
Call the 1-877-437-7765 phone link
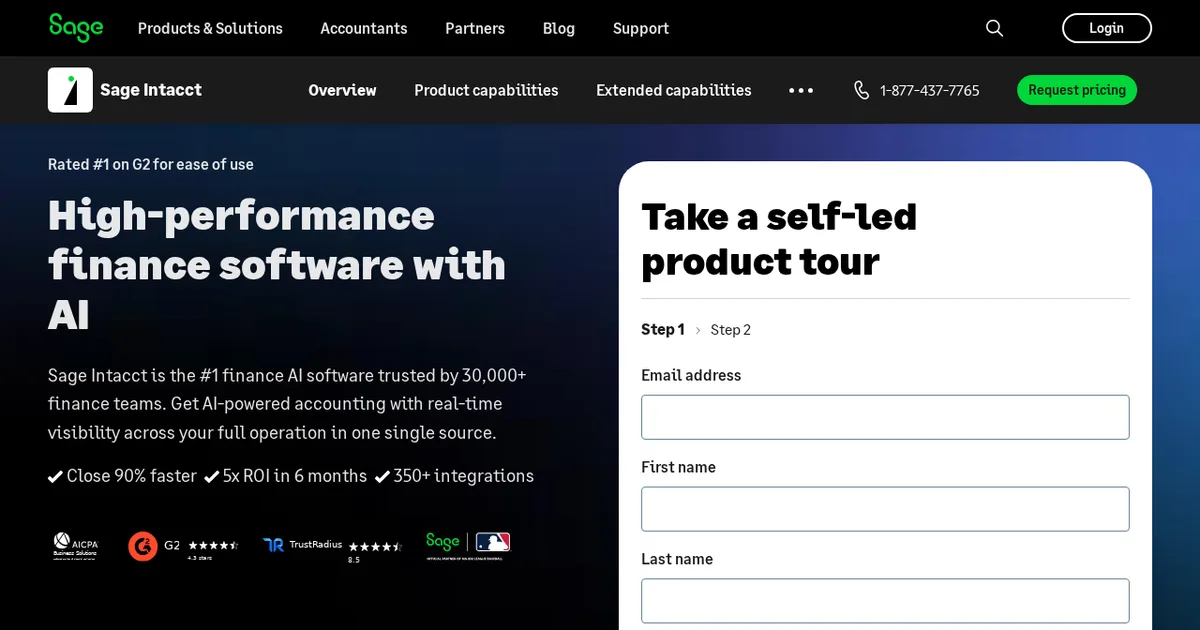coord(930,90)
